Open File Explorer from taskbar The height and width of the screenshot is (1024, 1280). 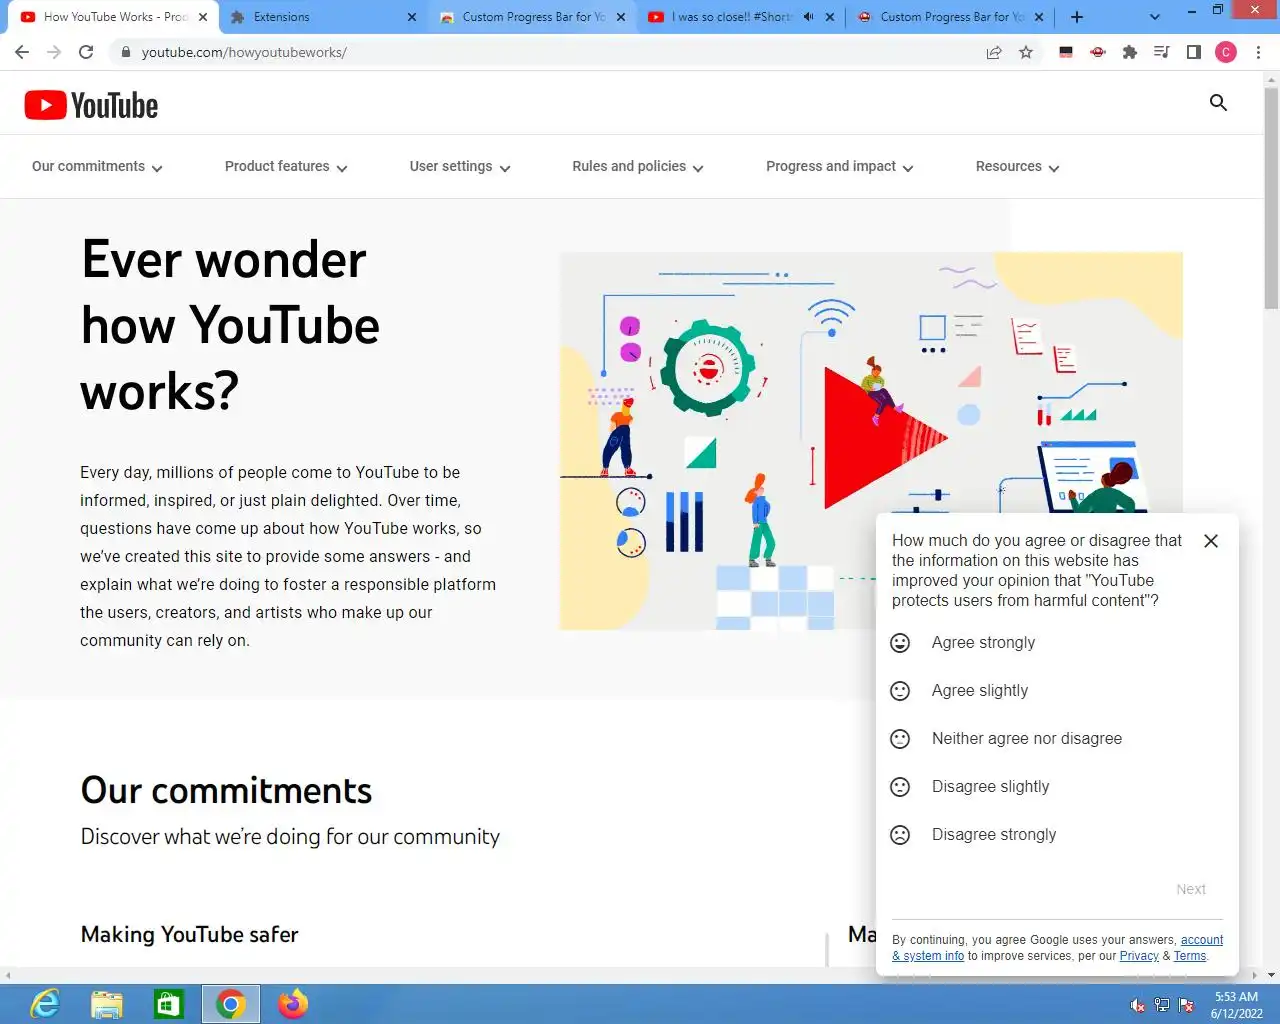point(107,1004)
